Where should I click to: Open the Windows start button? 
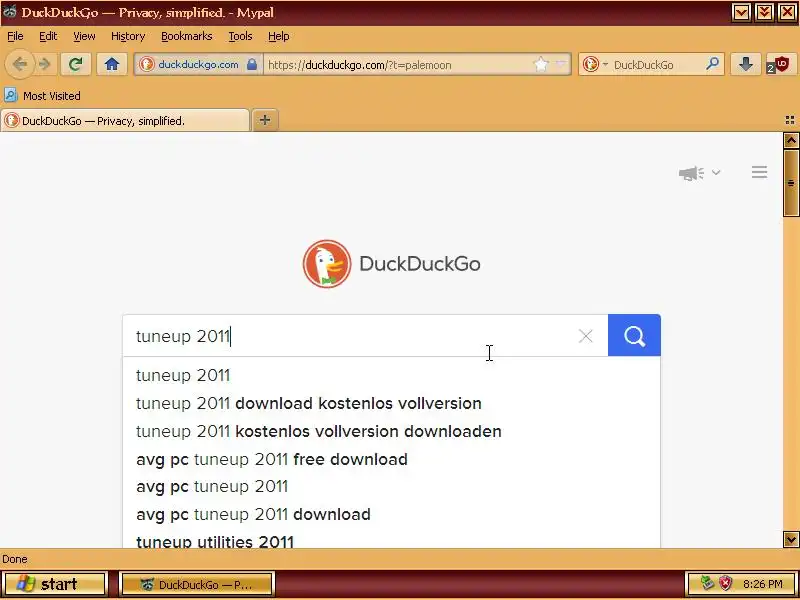pos(54,584)
